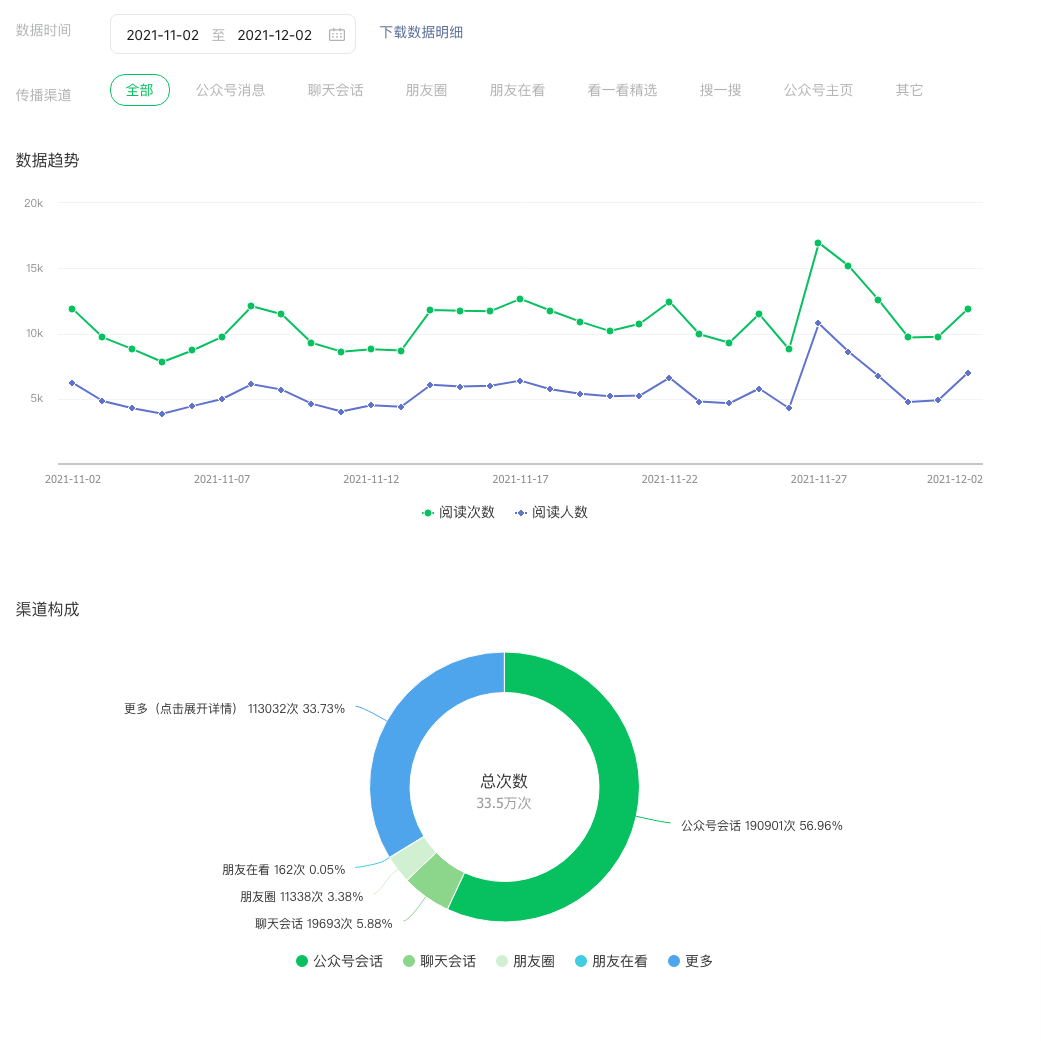The height and width of the screenshot is (1041, 1041).
Task: Toggle the 朋友在看 legend dot
Action: [x=581, y=961]
